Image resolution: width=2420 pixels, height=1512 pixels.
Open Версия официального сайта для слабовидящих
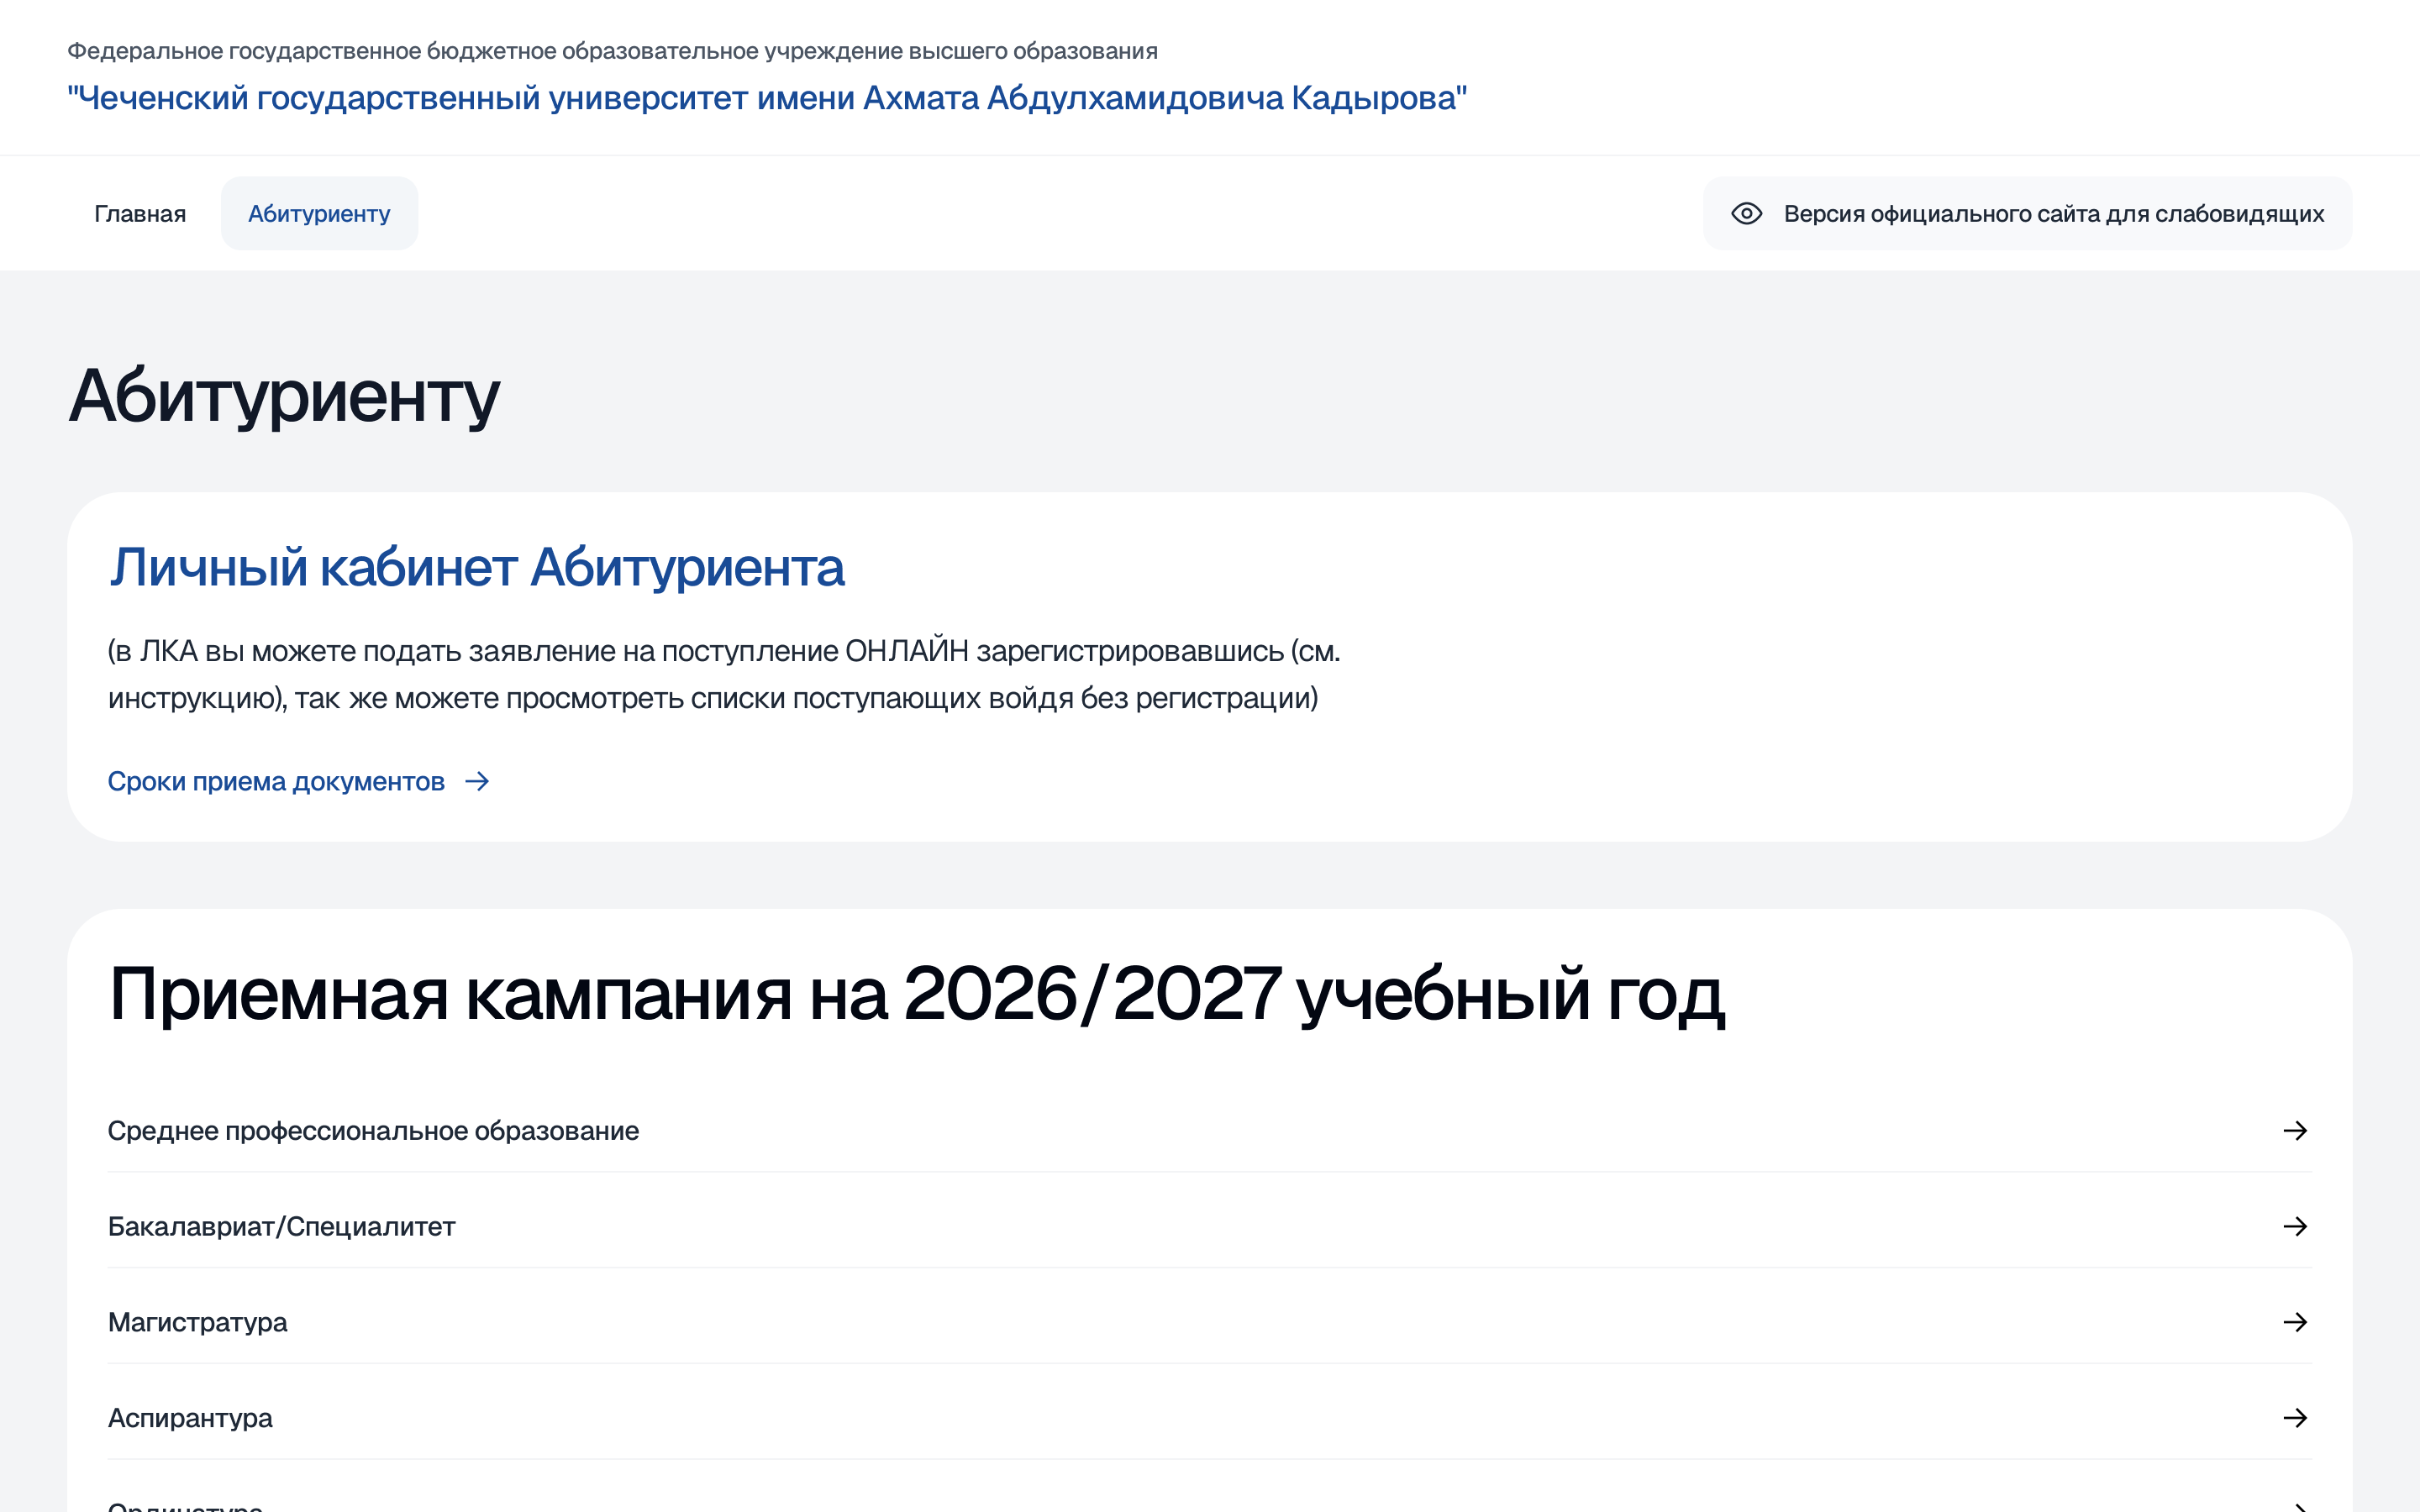coord(2027,213)
